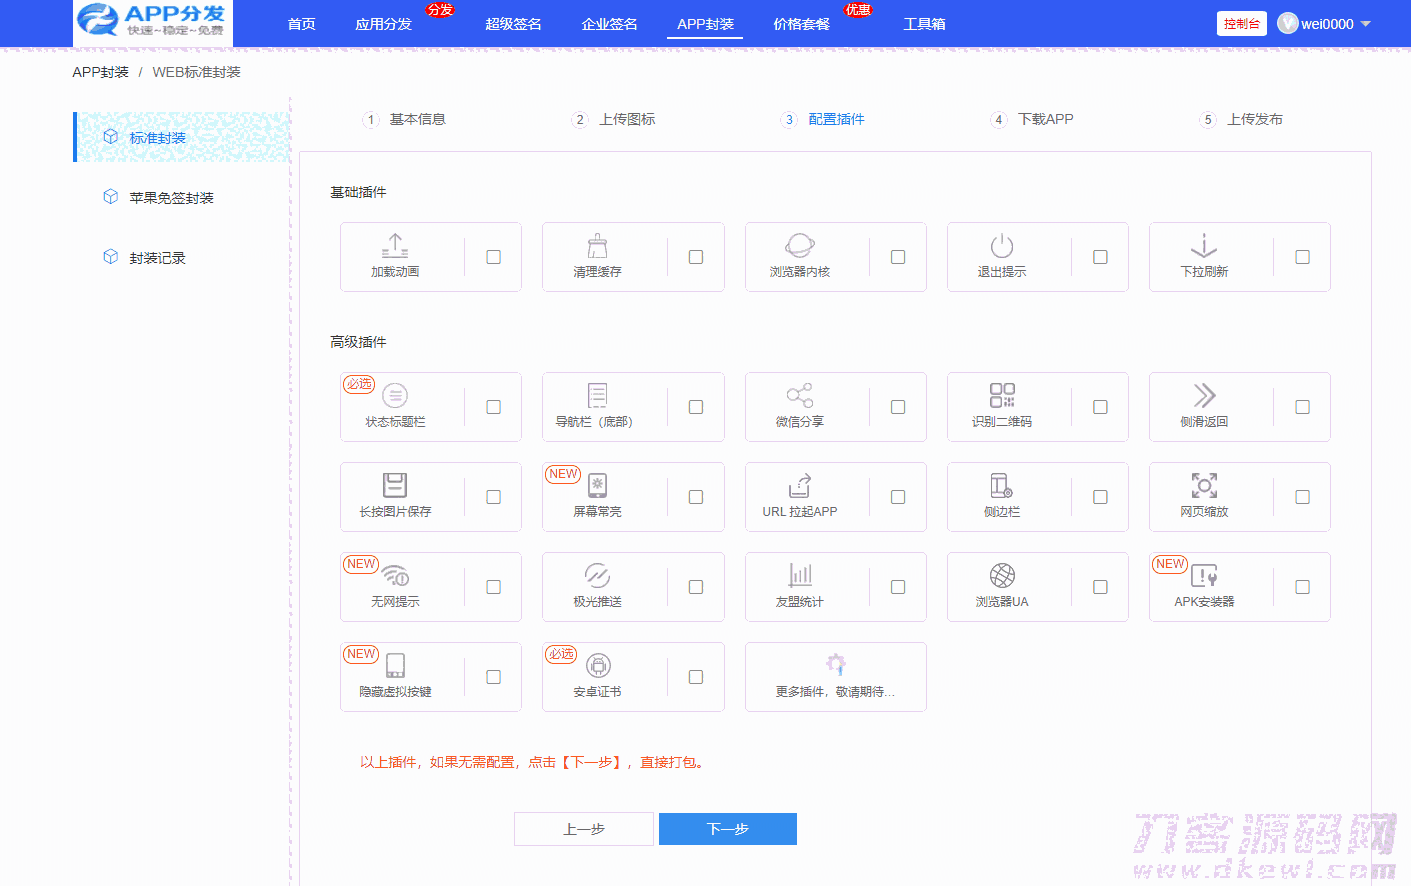Select 标准封装 in the sidebar
1411x886 pixels.
[x=182, y=137]
